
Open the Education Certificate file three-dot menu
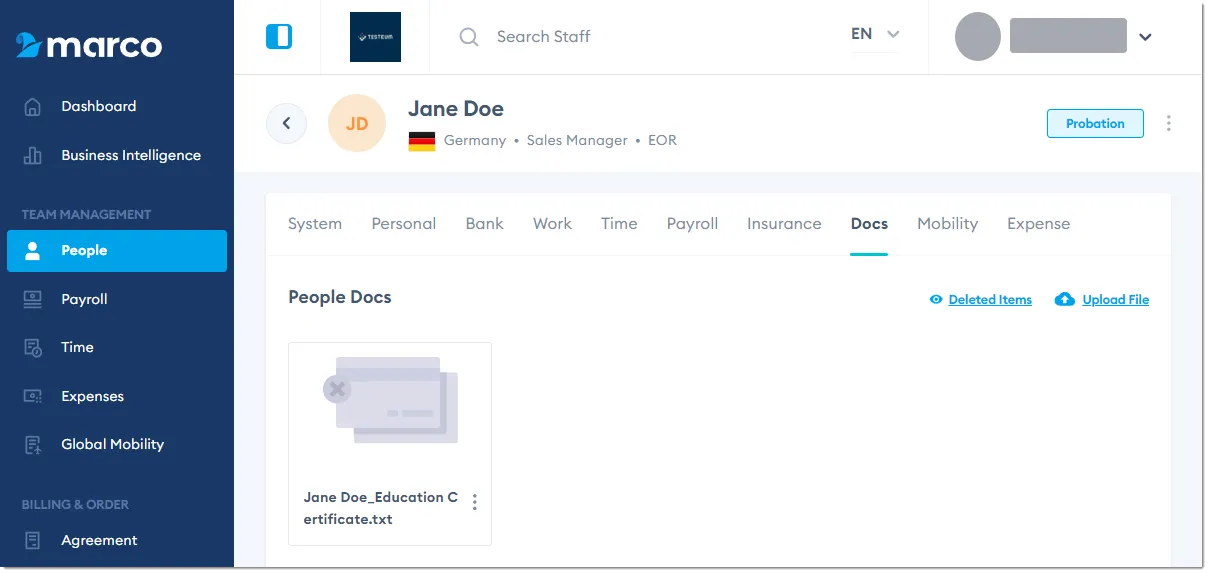click(x=475, y=502)
